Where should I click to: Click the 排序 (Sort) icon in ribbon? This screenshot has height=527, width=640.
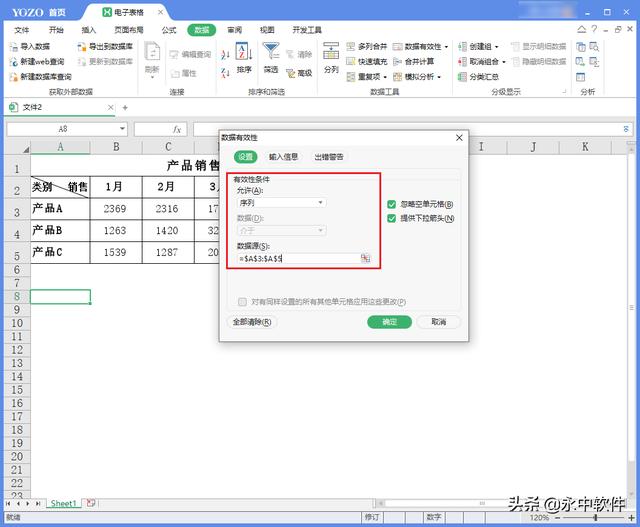click(x=244, y=55)
